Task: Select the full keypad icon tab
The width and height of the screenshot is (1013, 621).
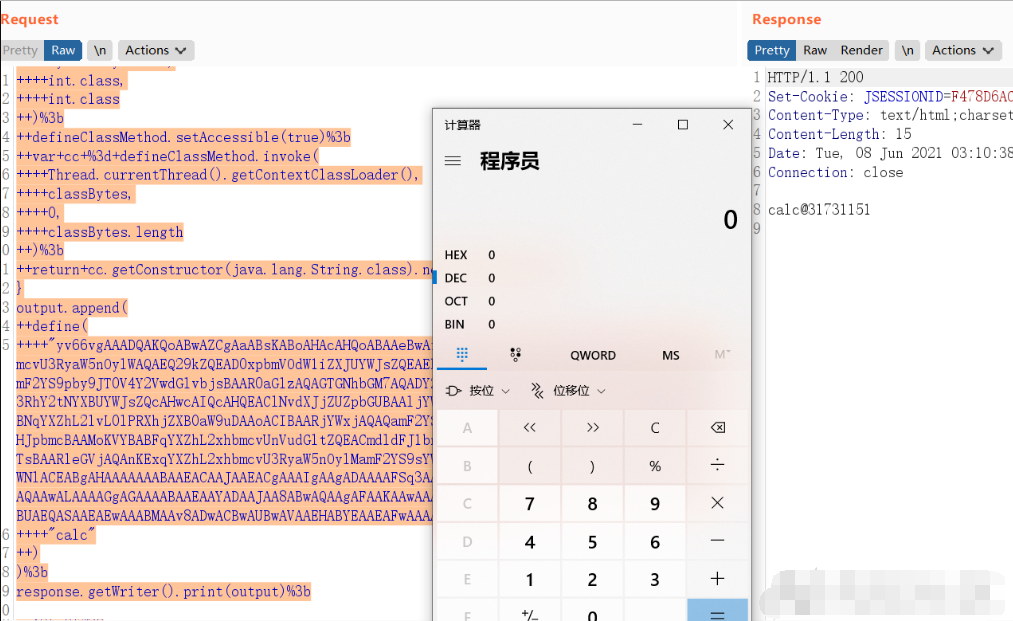Action: click(462, 354)
